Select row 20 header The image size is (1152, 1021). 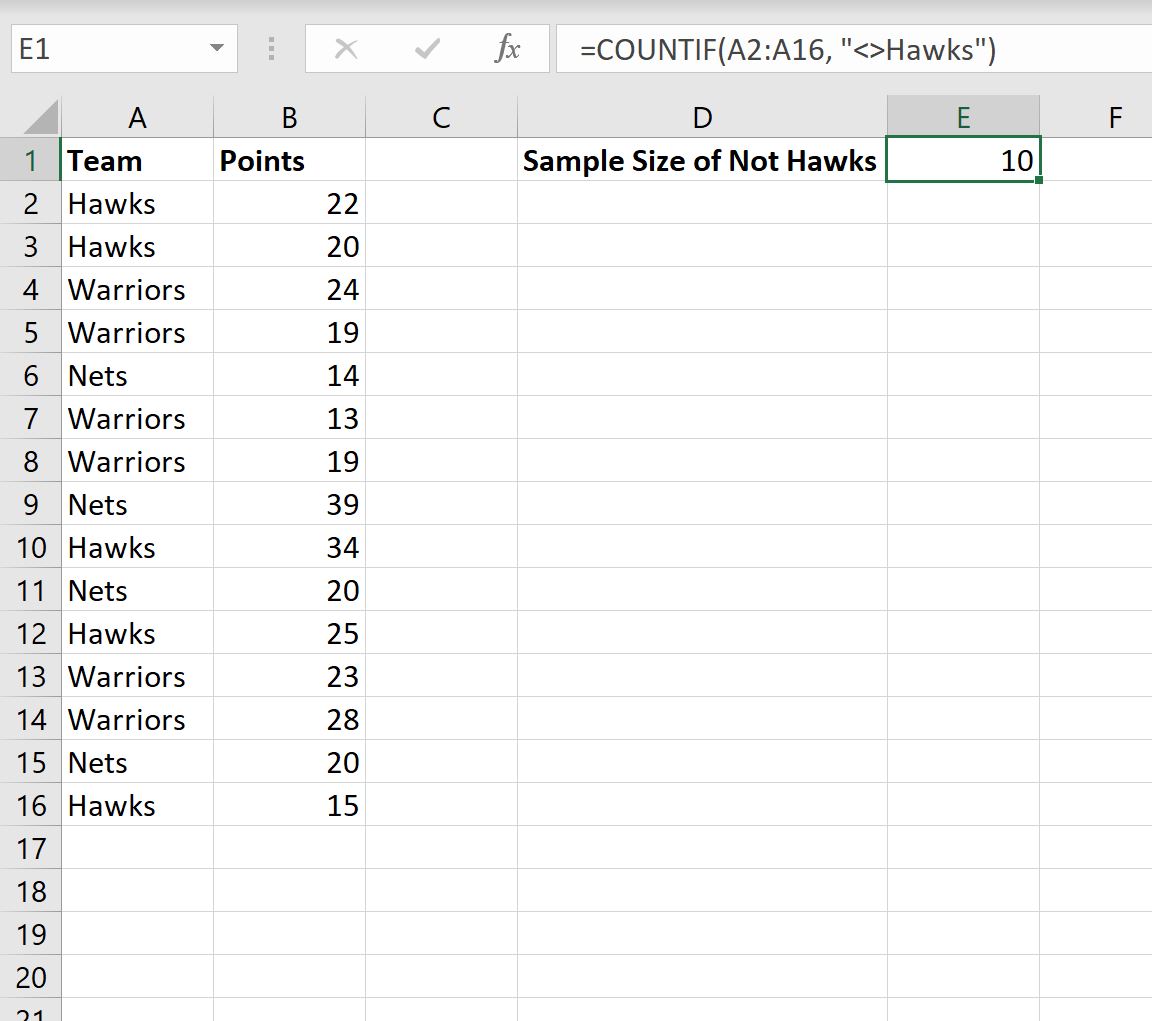pyautogui.click(x=30, y=977)
